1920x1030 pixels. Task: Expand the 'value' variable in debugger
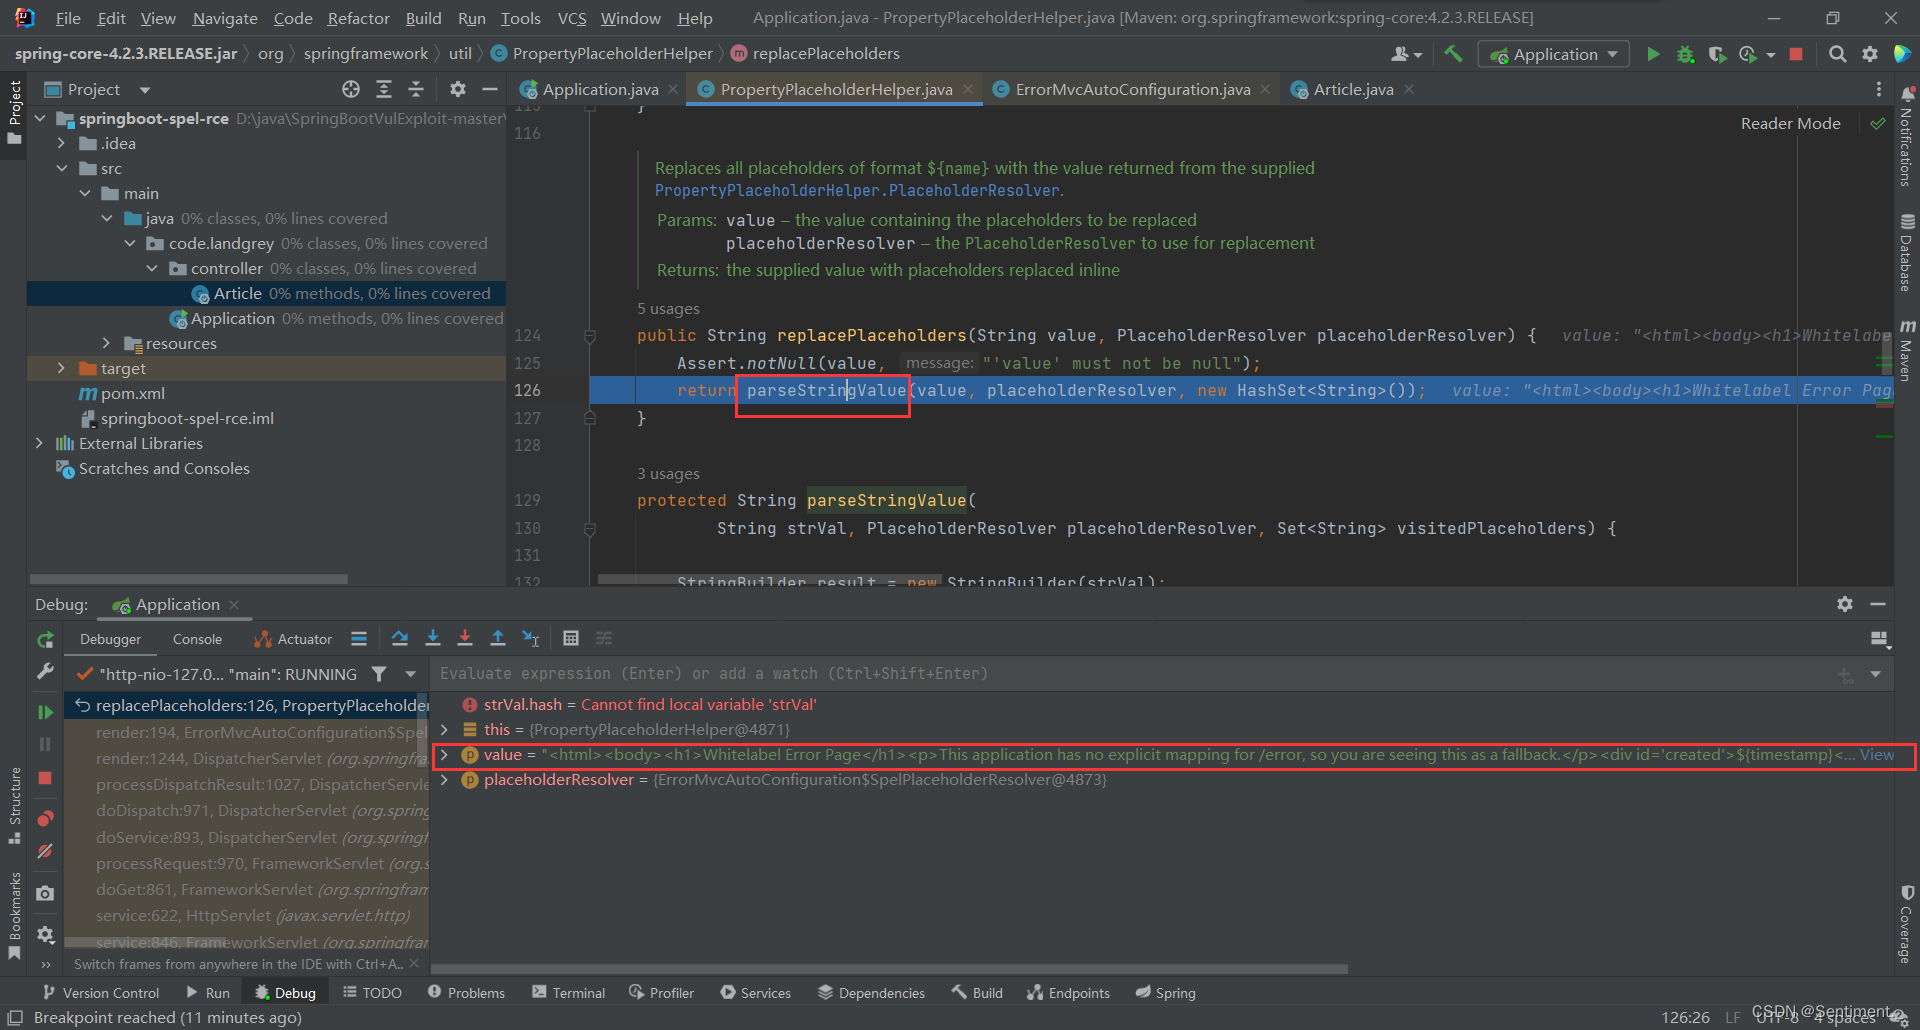(x=444, y=755)
